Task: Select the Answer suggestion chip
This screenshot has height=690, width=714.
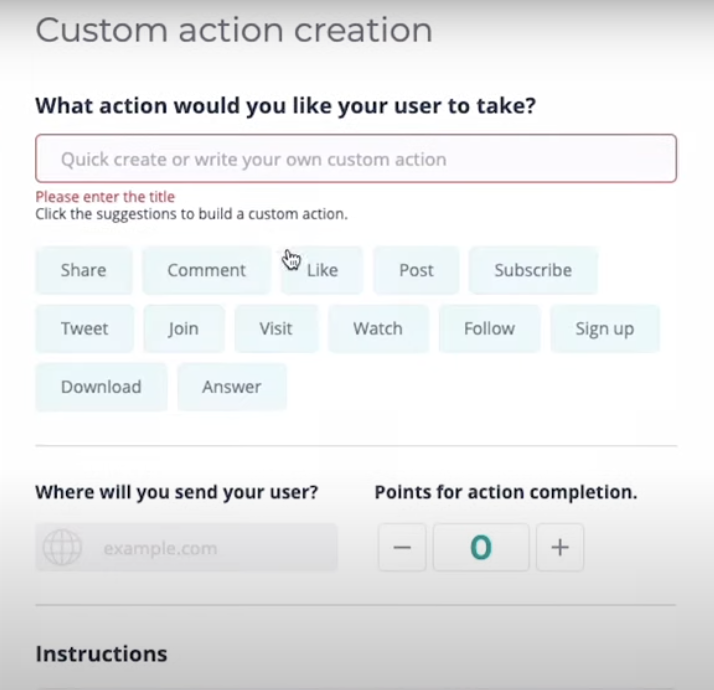Action: coord(232,387)
